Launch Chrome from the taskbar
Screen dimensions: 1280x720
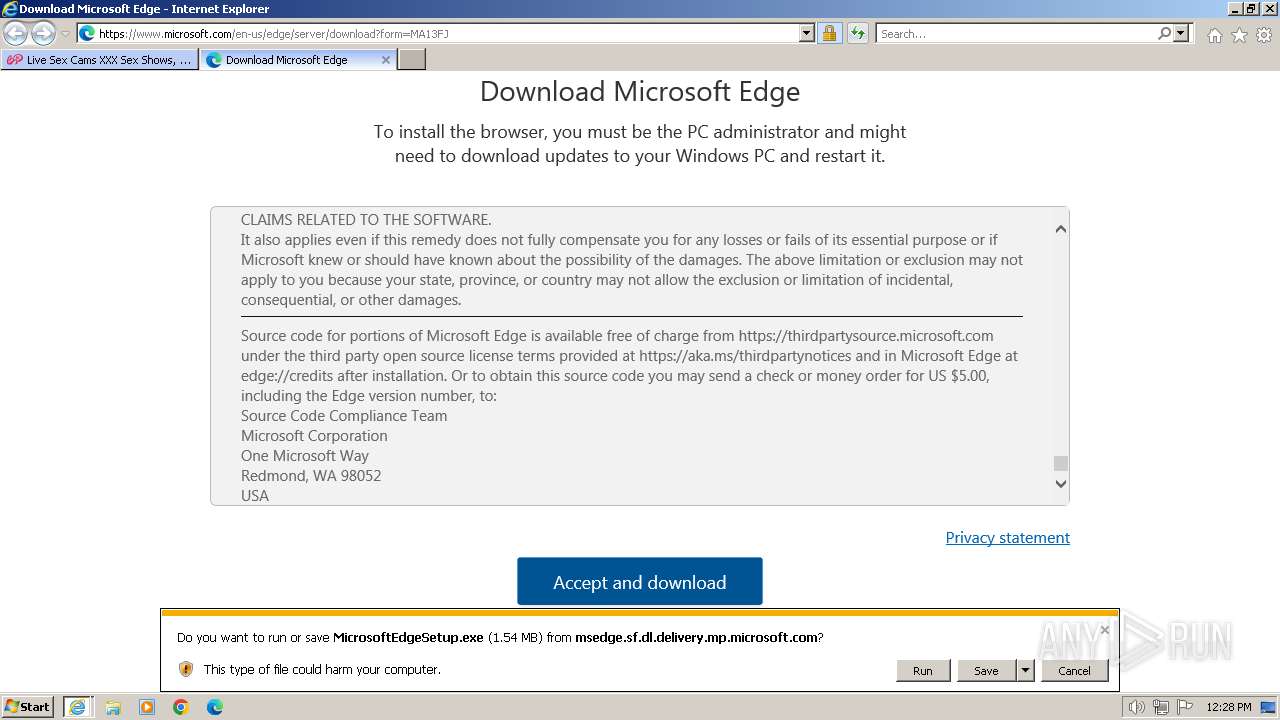[181, 707]
